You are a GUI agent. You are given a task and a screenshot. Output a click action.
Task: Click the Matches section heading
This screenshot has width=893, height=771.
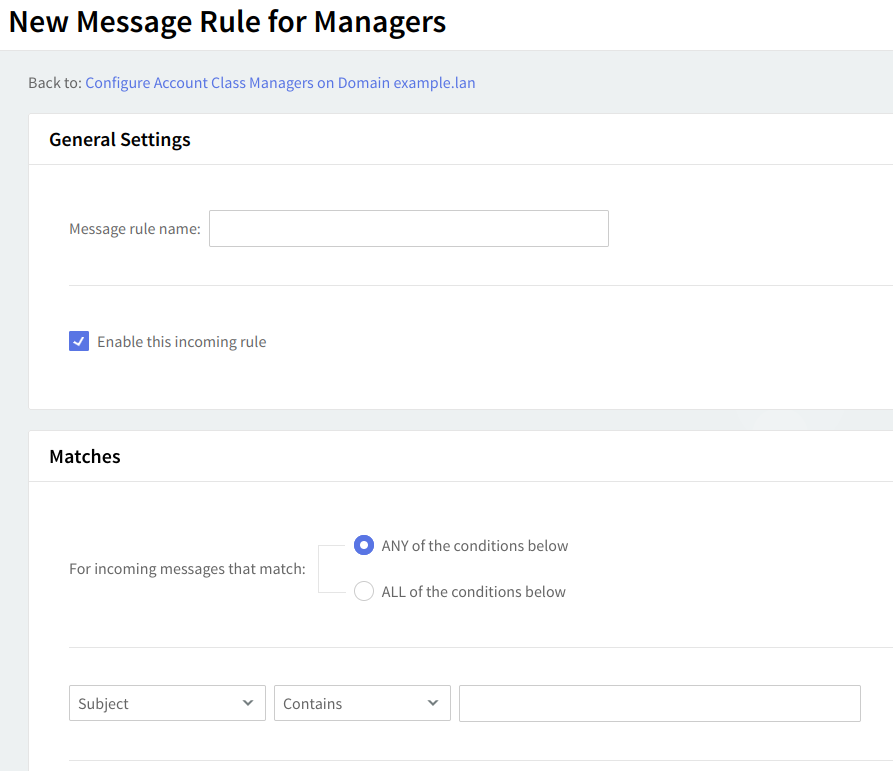coord(85,457)
